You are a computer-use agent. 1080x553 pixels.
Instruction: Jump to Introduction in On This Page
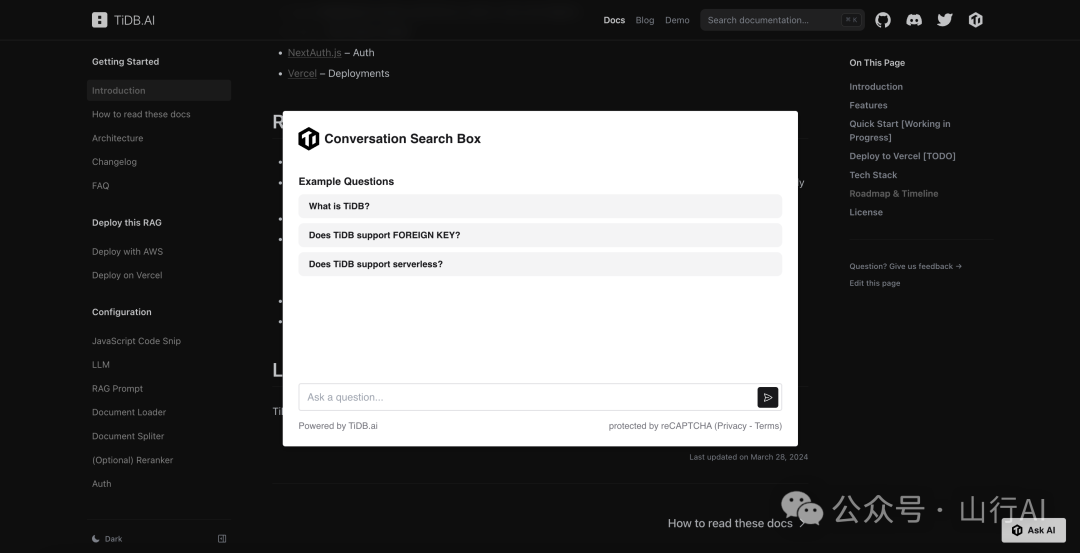[876, 87]
